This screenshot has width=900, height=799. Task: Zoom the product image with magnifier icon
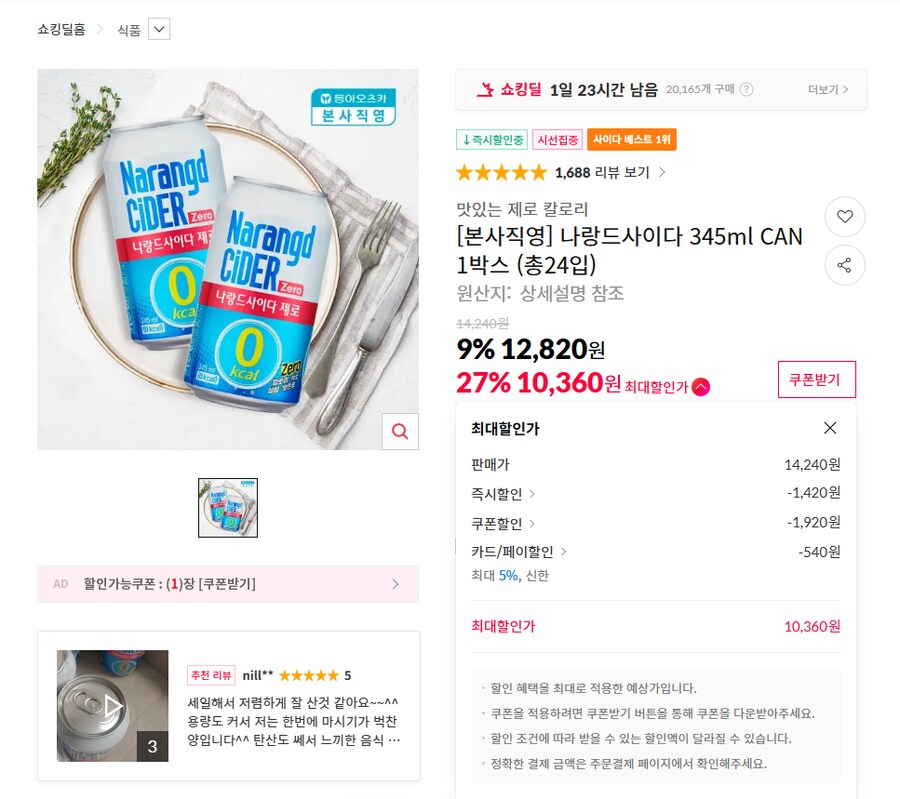click(x=400, y=431)
